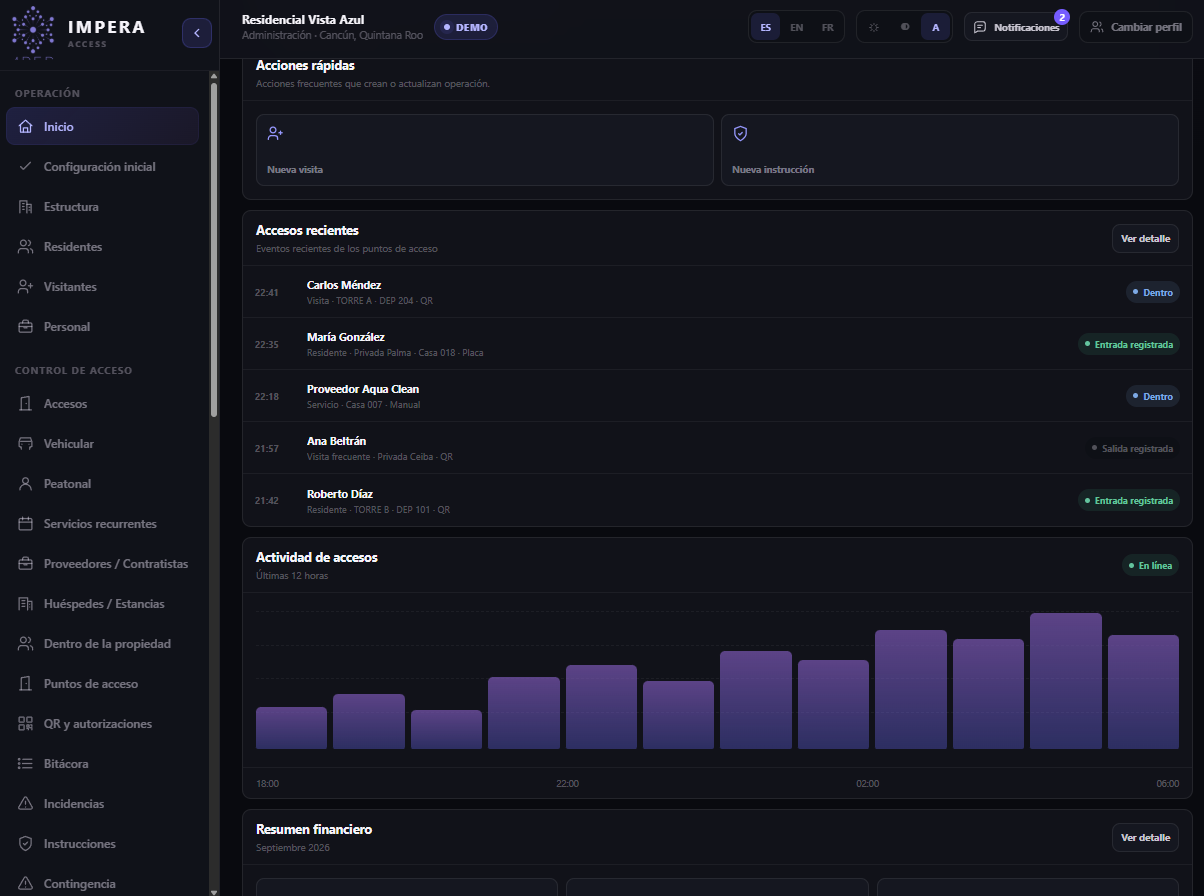Click the Servicios recurrentes calendar icon
Screen dimensions: 1204x896
26,524
